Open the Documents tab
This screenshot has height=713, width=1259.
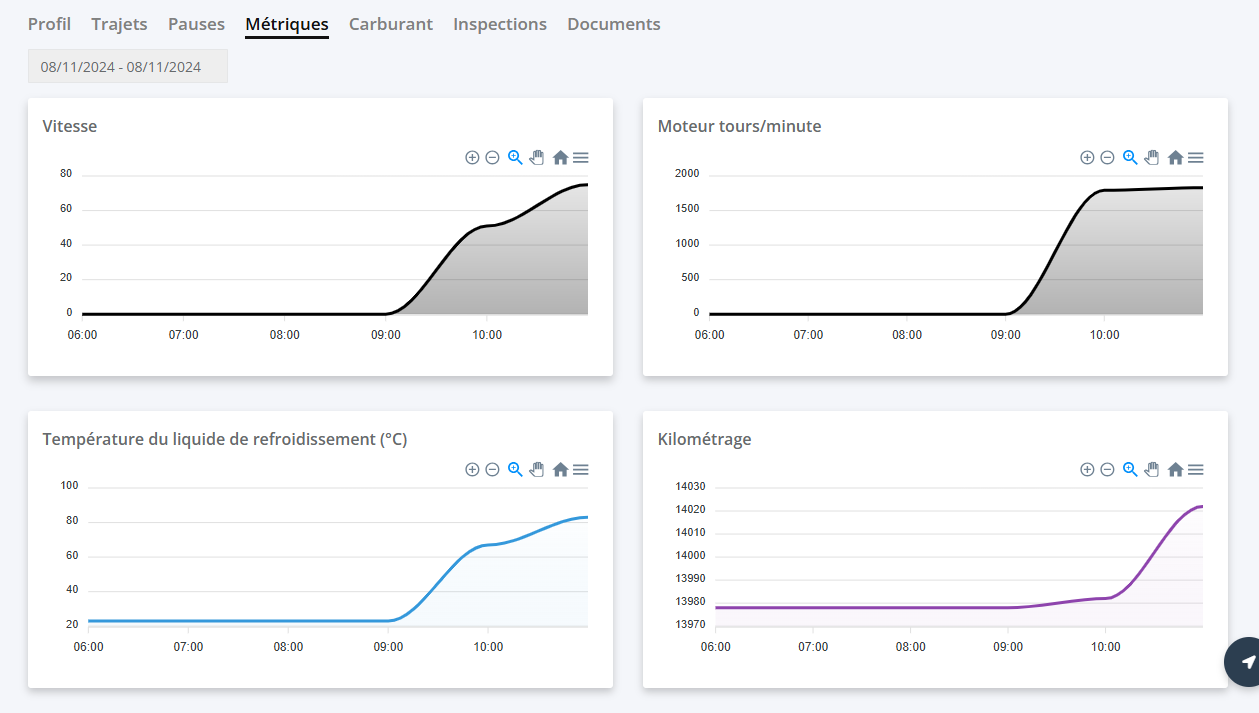[x=613, y=24]
